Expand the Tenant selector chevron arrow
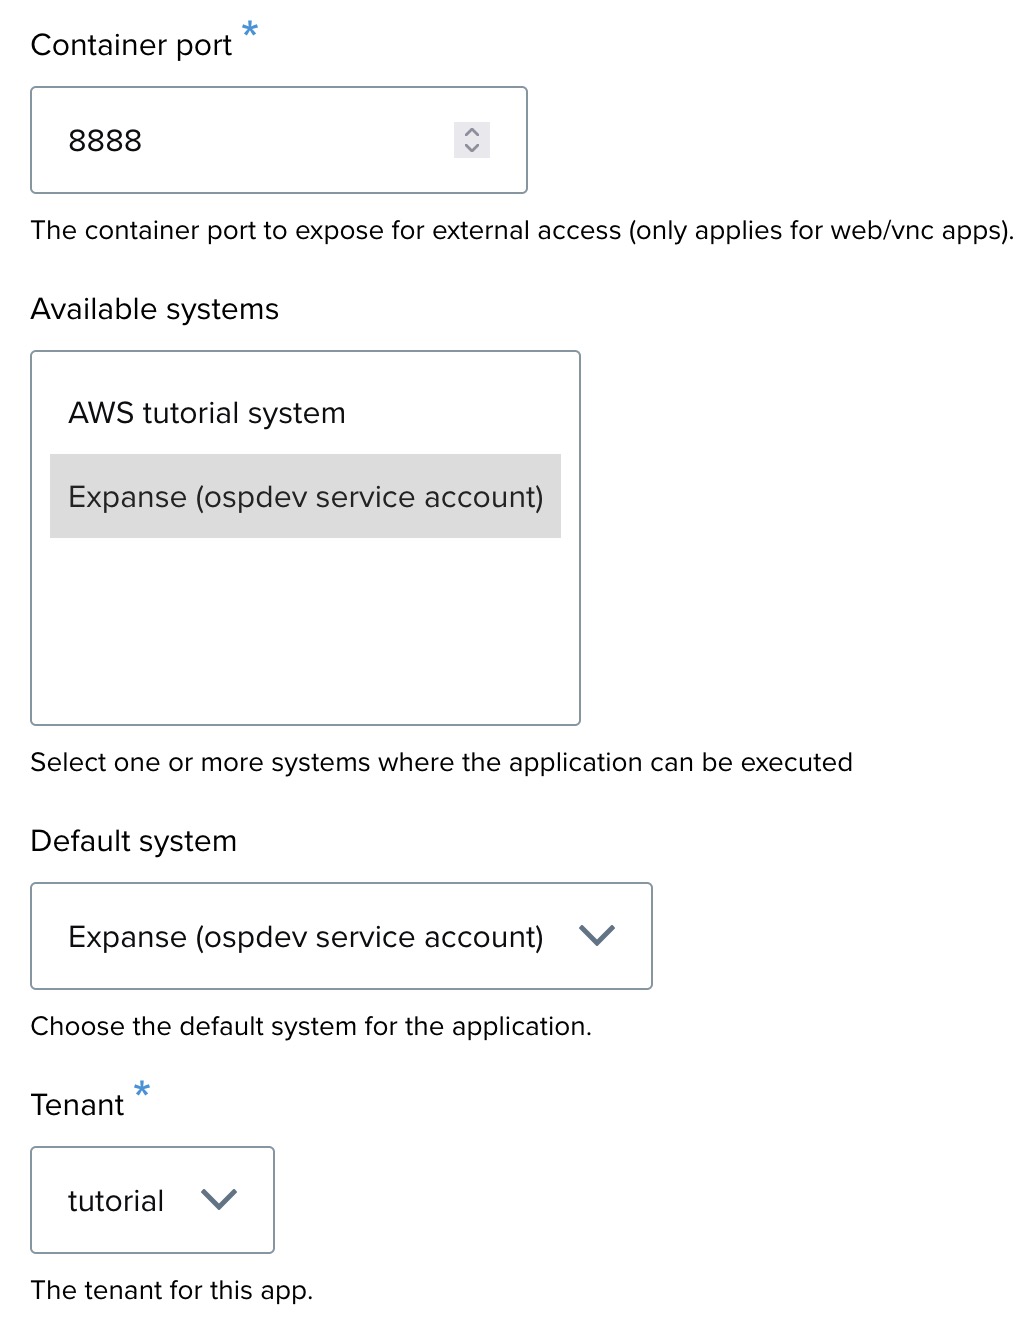Image resolution: width=1032 pixels, height=1330 pixels. (x=218, y=1199)
